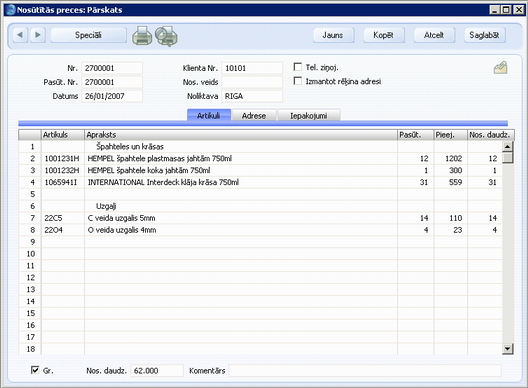Open print preview icon with magnifier
This screenshot has height=388, width=528.
click(166, 36)
